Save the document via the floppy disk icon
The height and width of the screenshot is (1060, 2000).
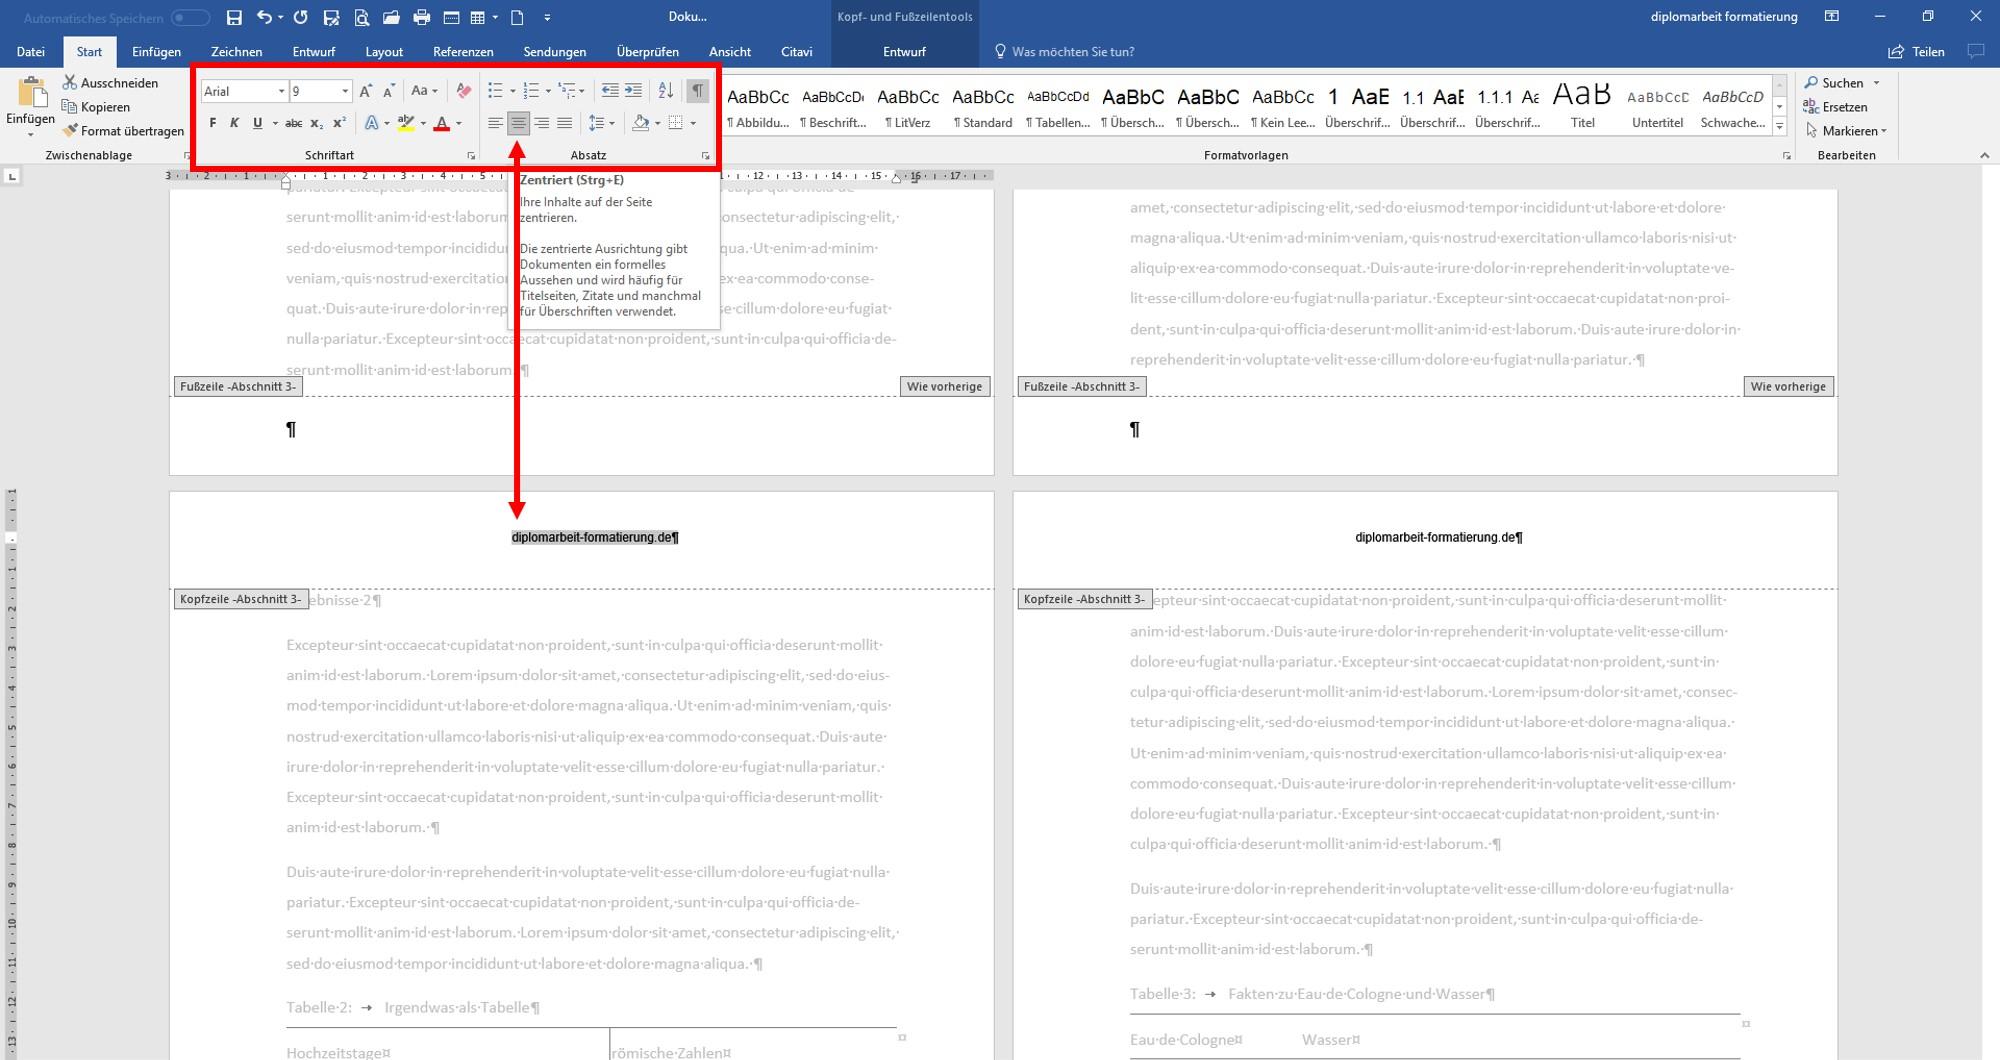tap(234, 17)
